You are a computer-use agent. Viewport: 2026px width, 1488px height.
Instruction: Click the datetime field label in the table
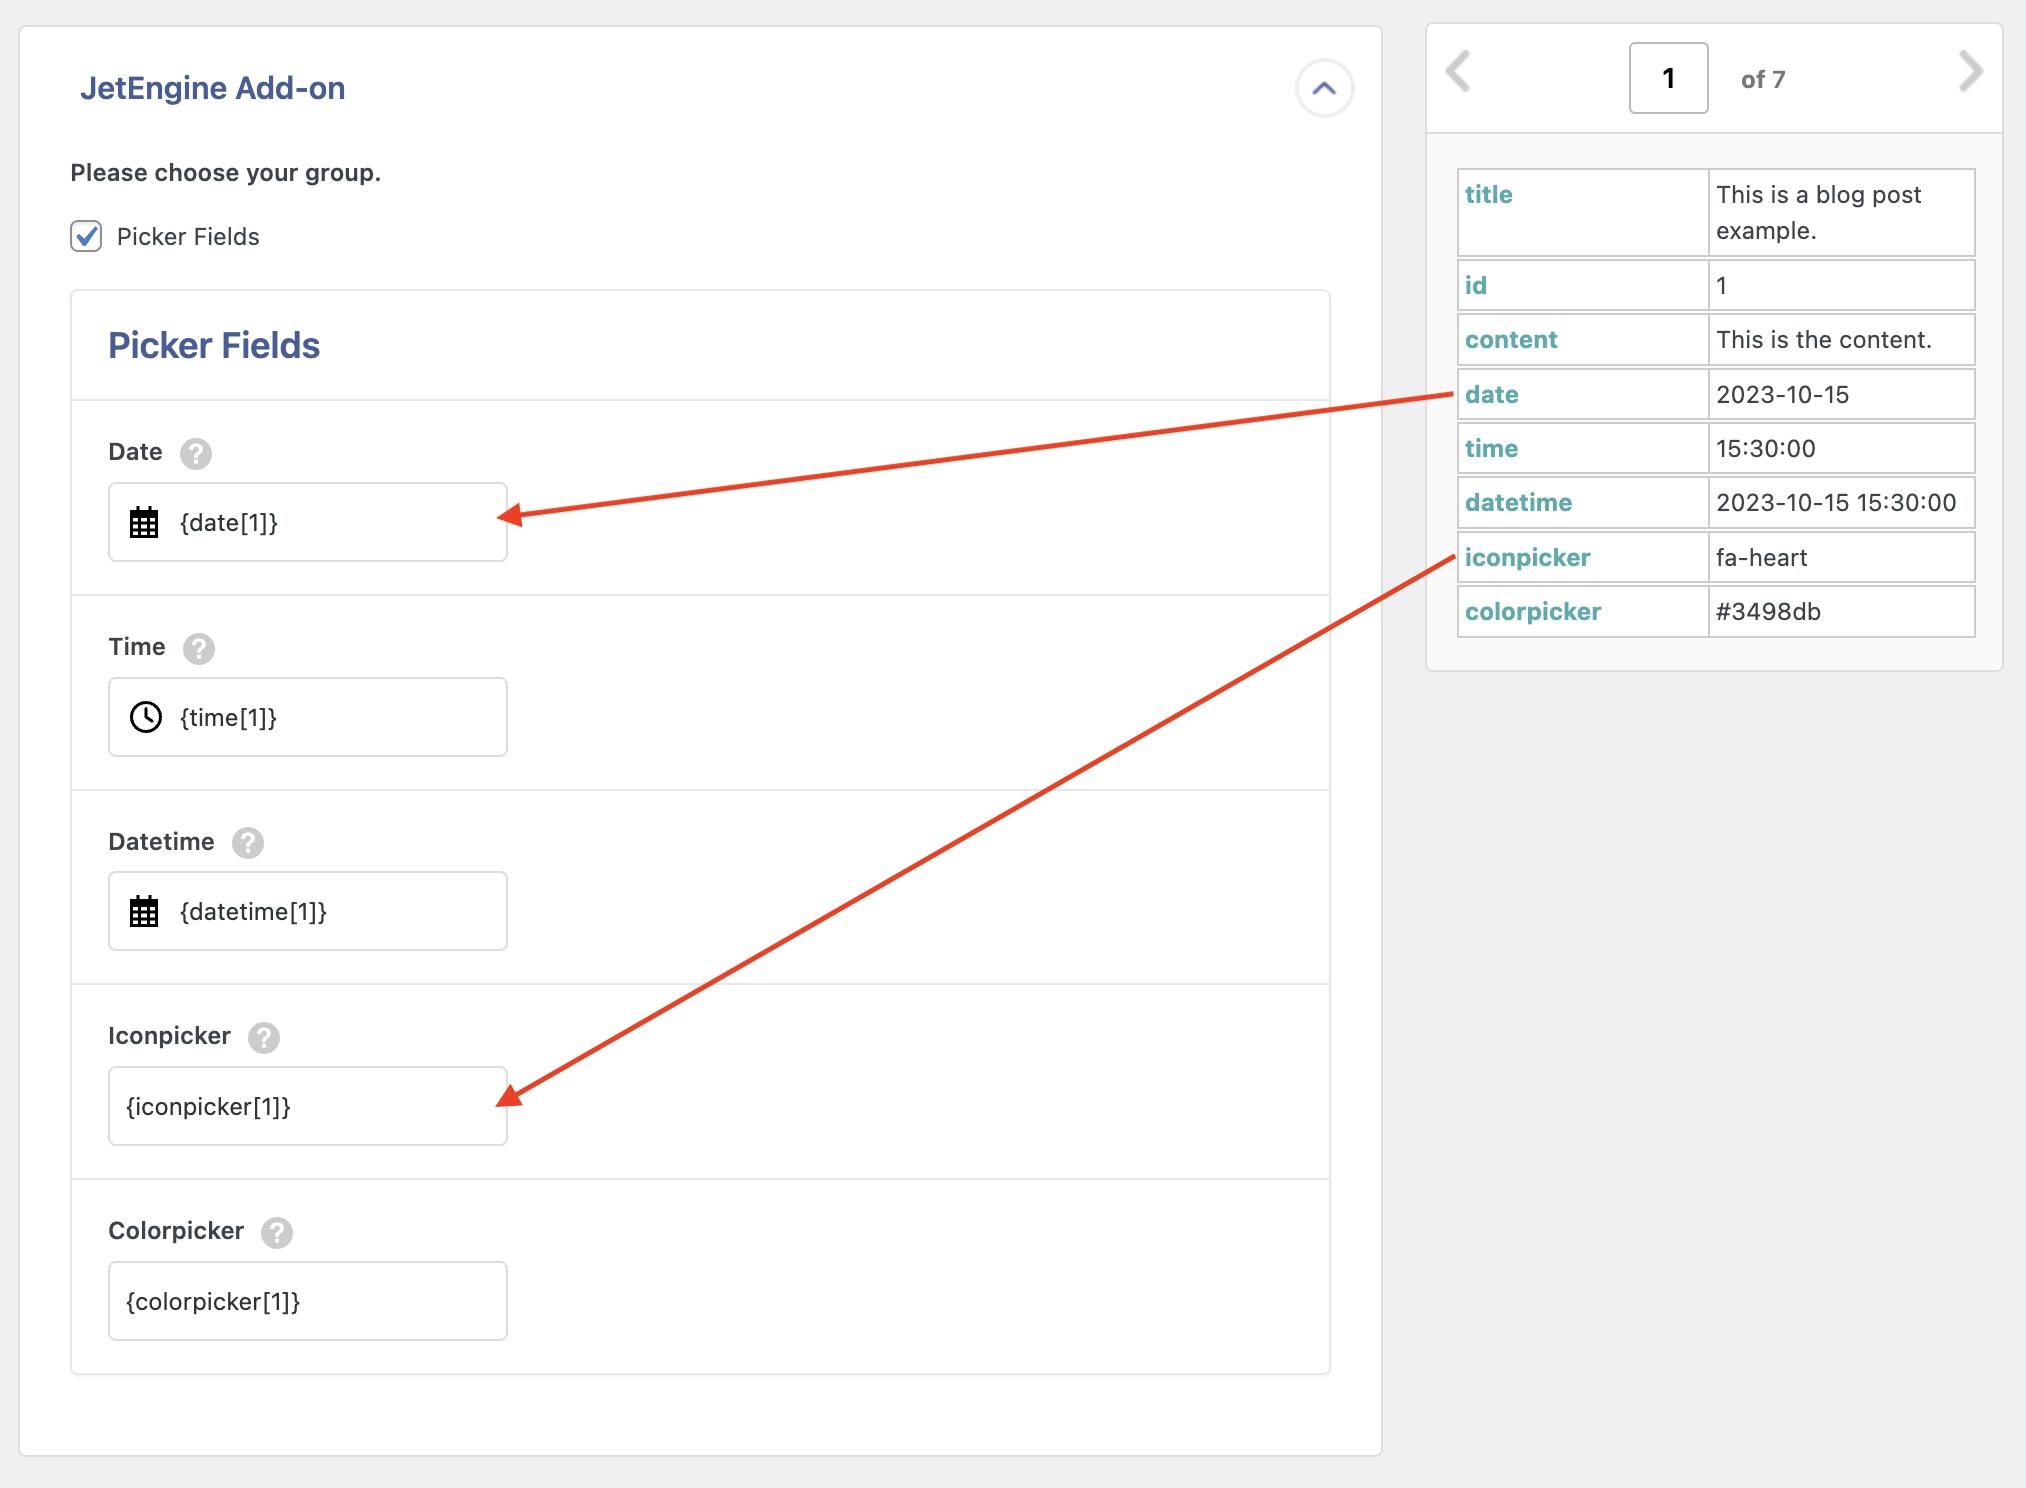[x=1518, y=502]
